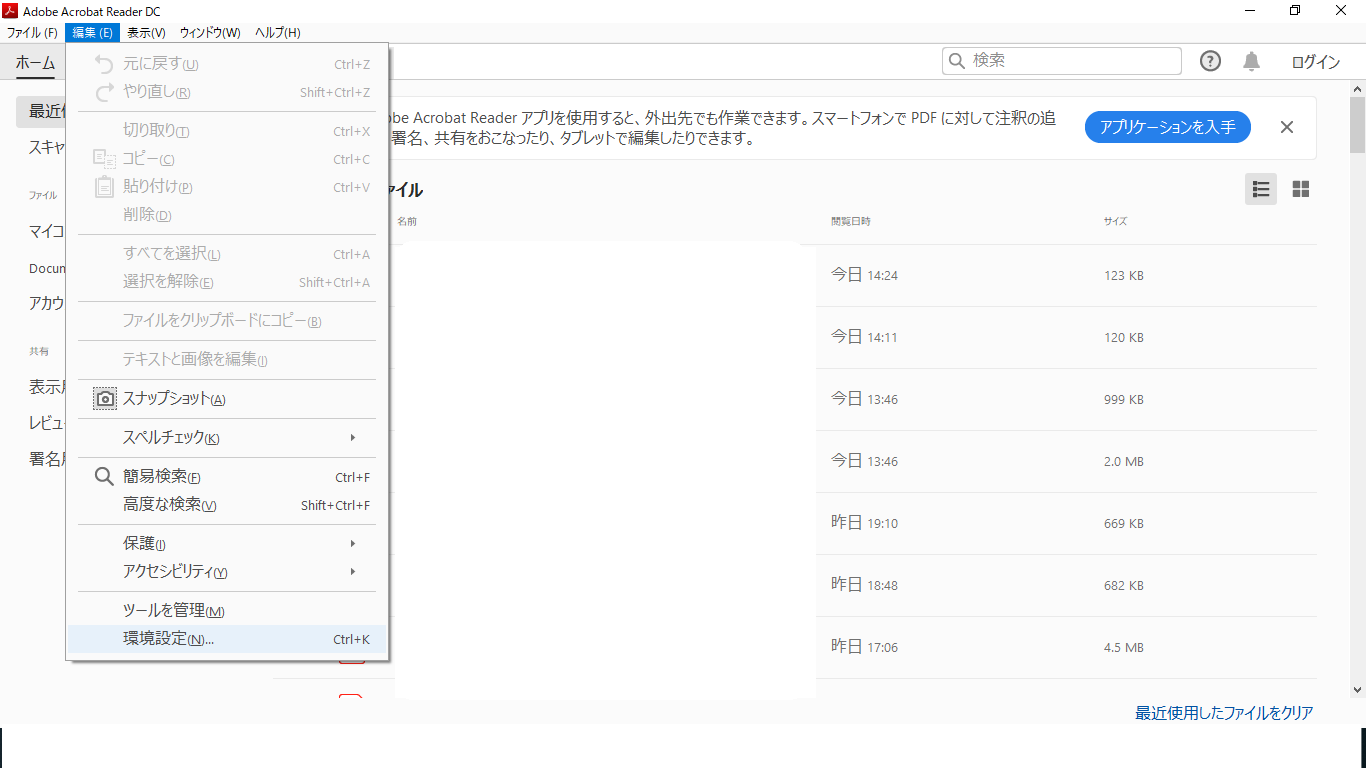The height and width of the screenshot is (768, 1366).
Task: Switch to list view icon
Action: point(1261,189)
